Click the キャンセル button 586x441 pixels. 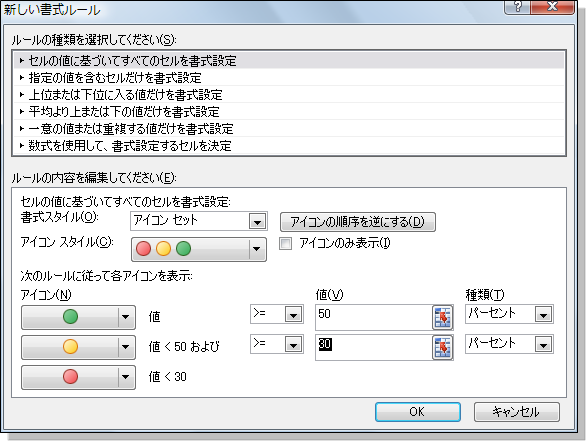516,412
